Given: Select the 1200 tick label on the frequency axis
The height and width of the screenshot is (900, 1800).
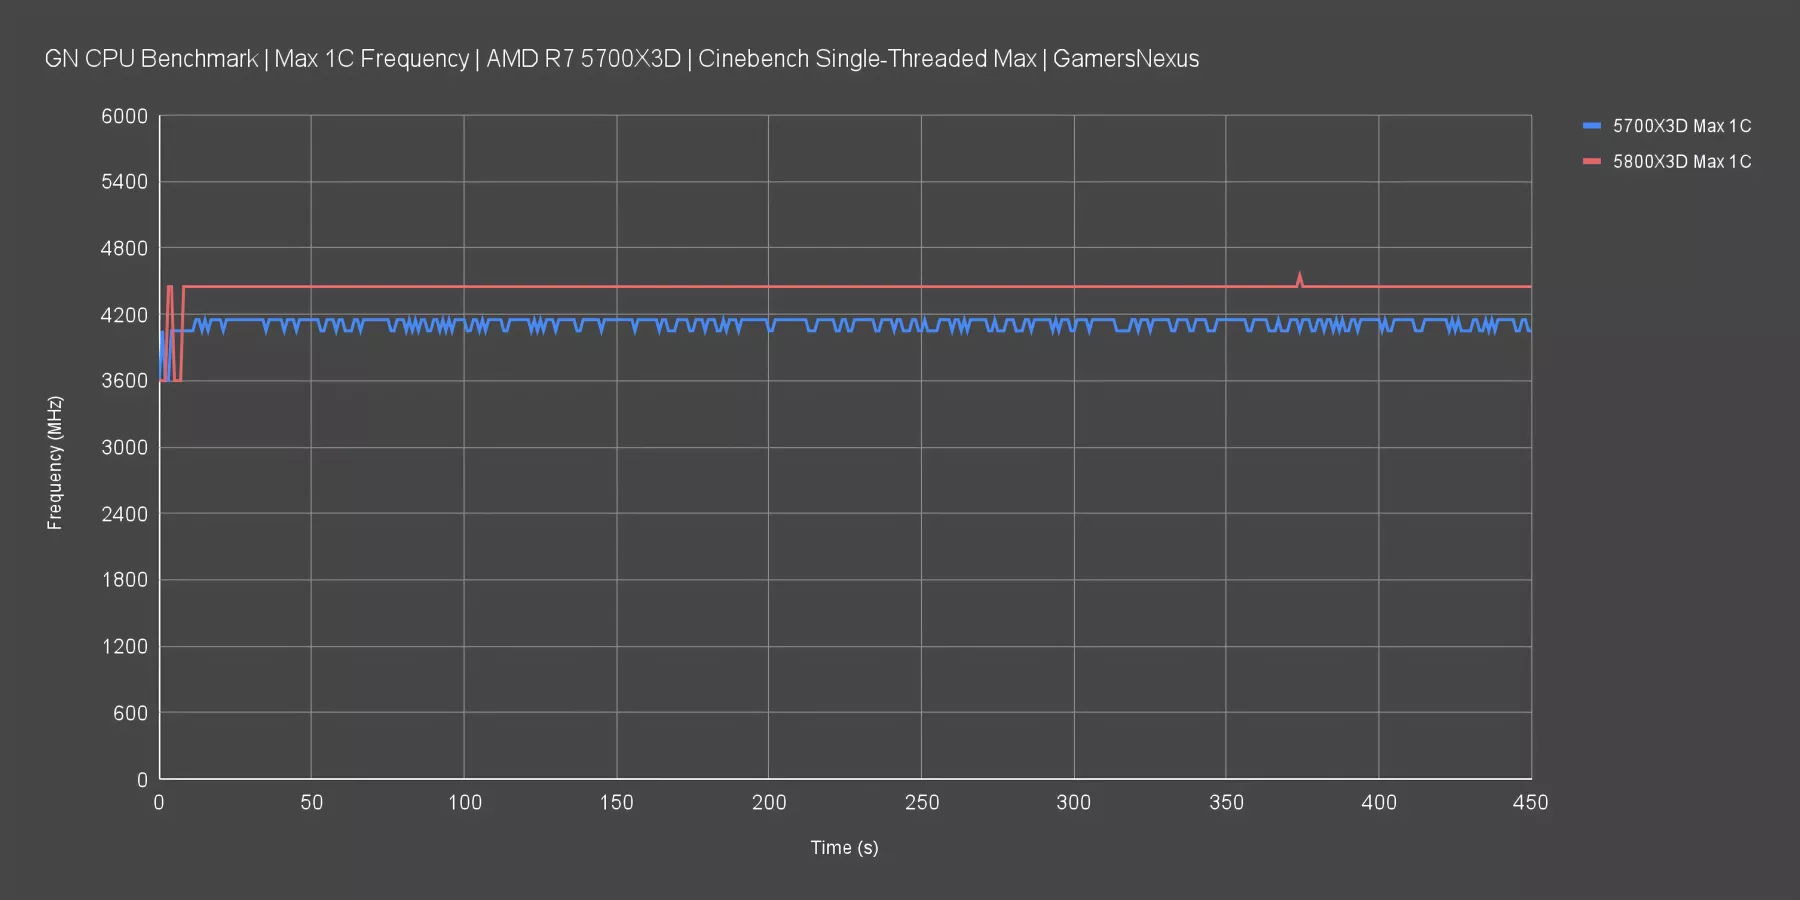Looking at the screenshot, I should coord(124,647).
